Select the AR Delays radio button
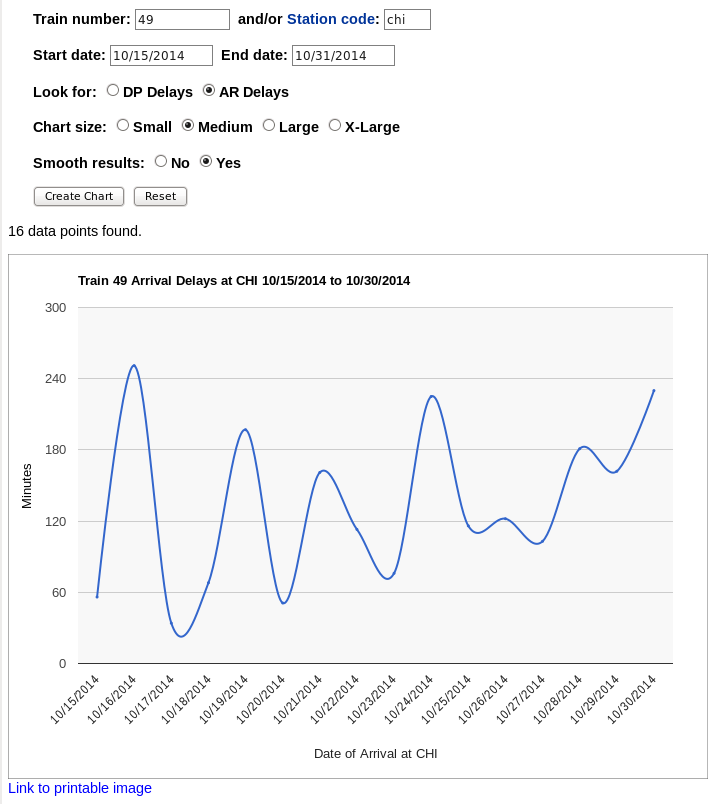The image size is (722, 804). pos(209,91)
